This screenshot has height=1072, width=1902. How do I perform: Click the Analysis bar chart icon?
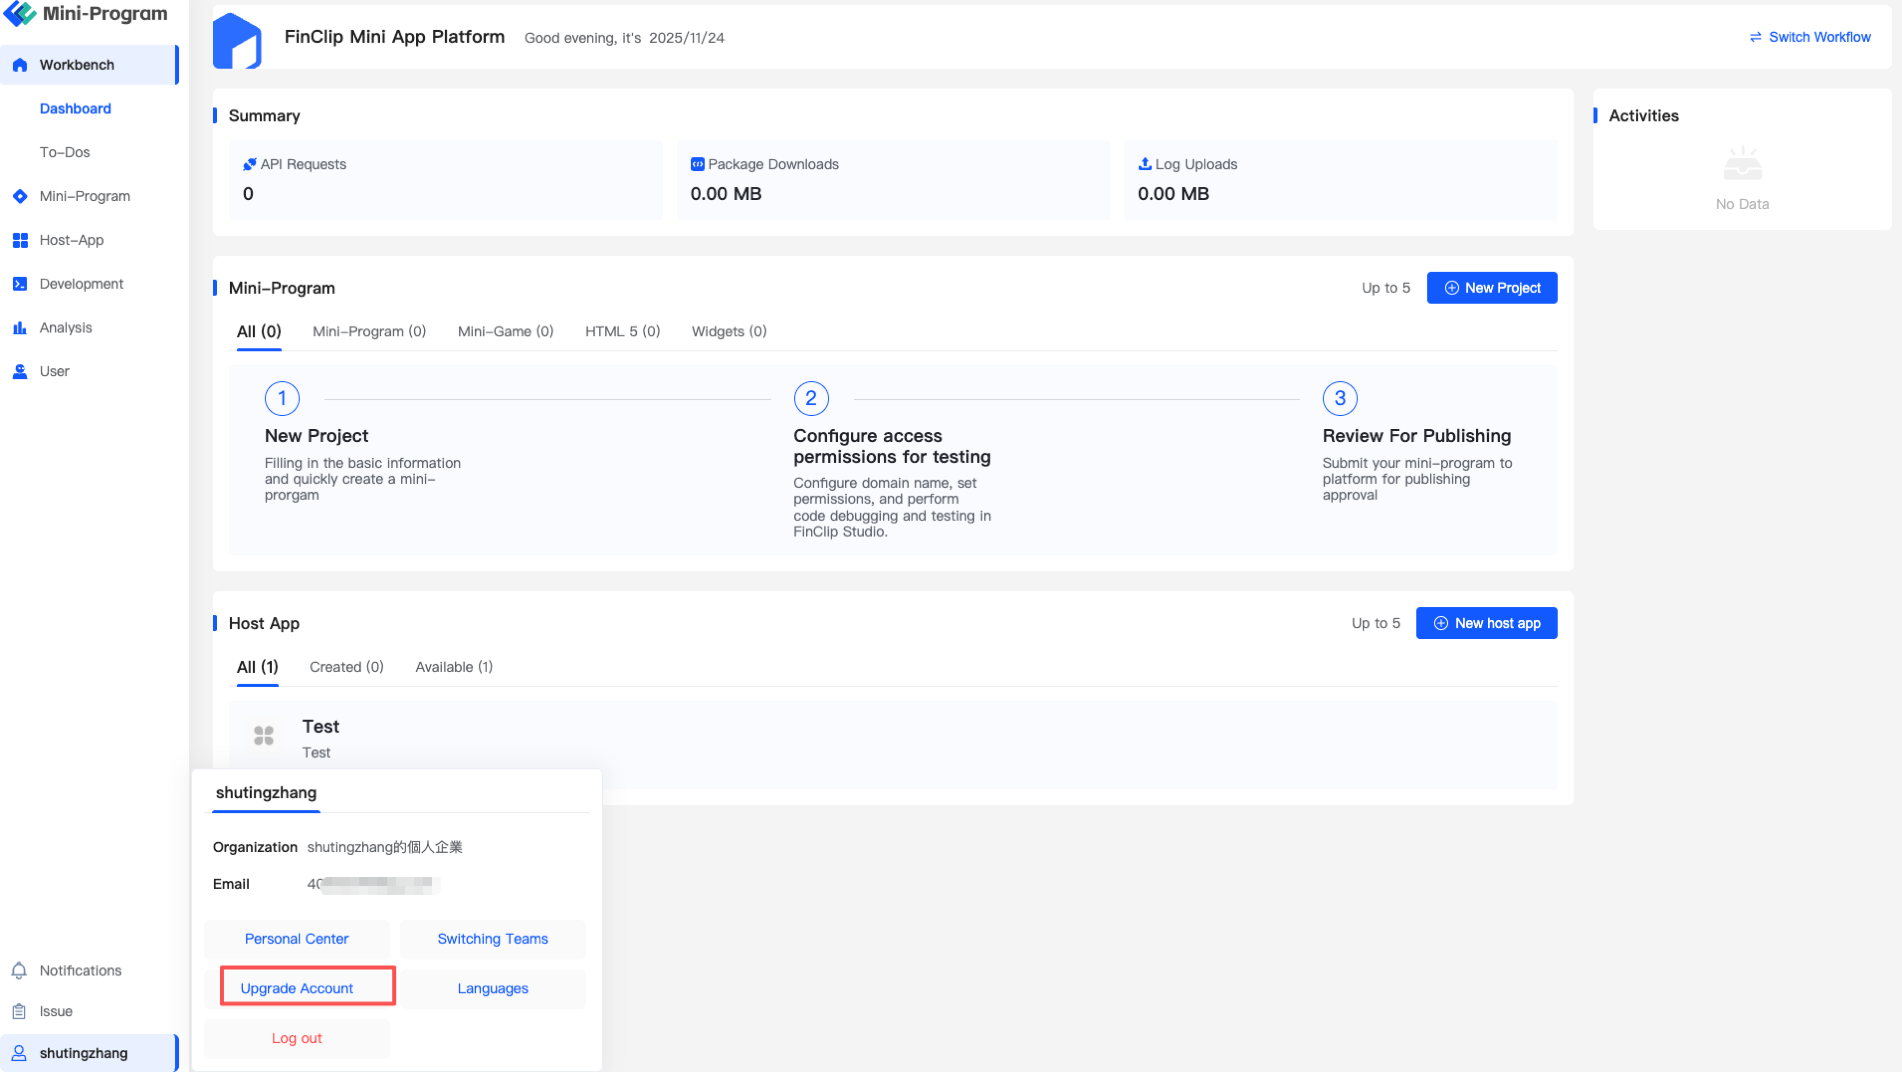click(20, 328)
